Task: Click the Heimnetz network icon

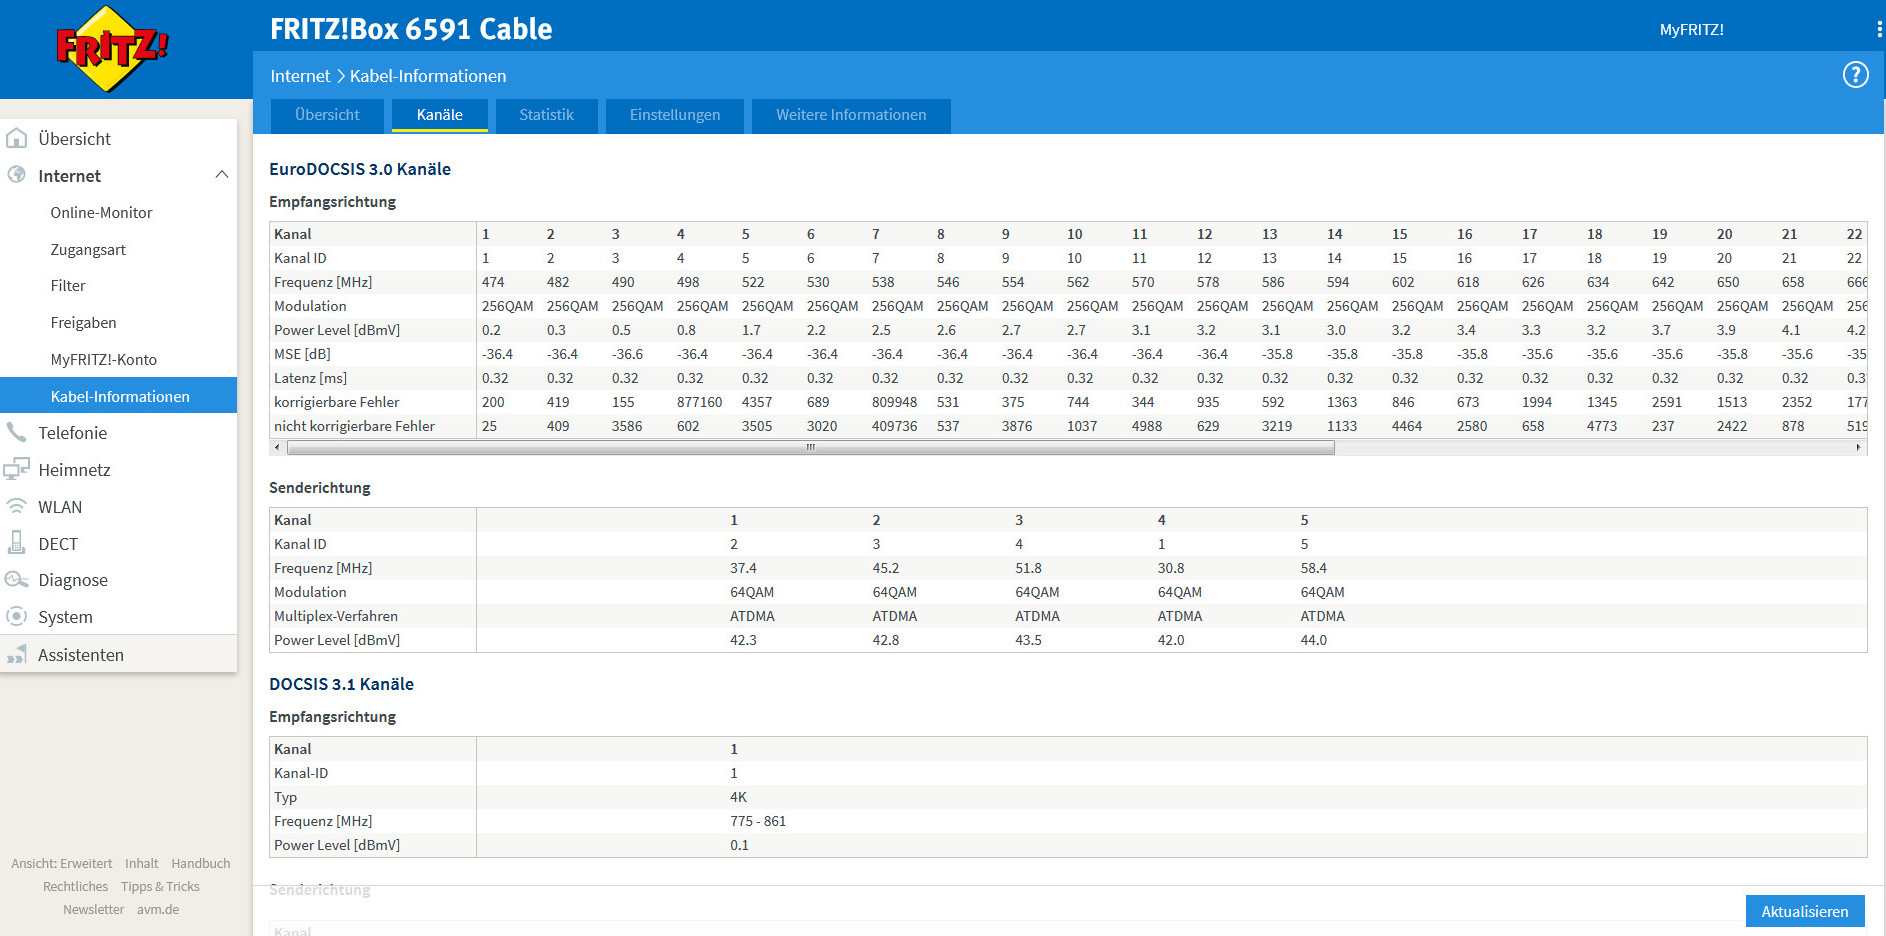Action: pos(17,469)
